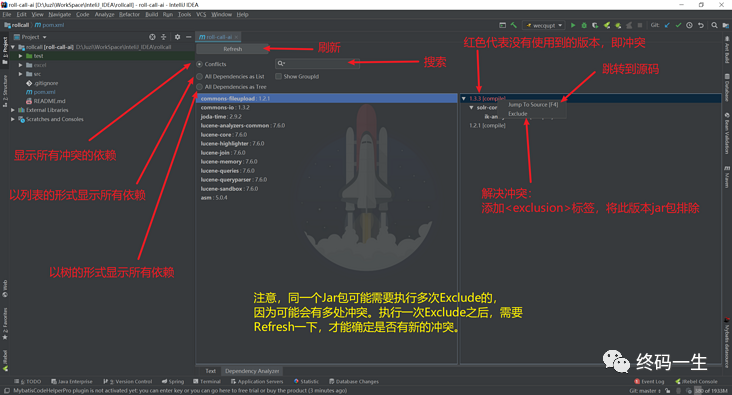
Task: Open the TODO tool window button
Action: 28,381
